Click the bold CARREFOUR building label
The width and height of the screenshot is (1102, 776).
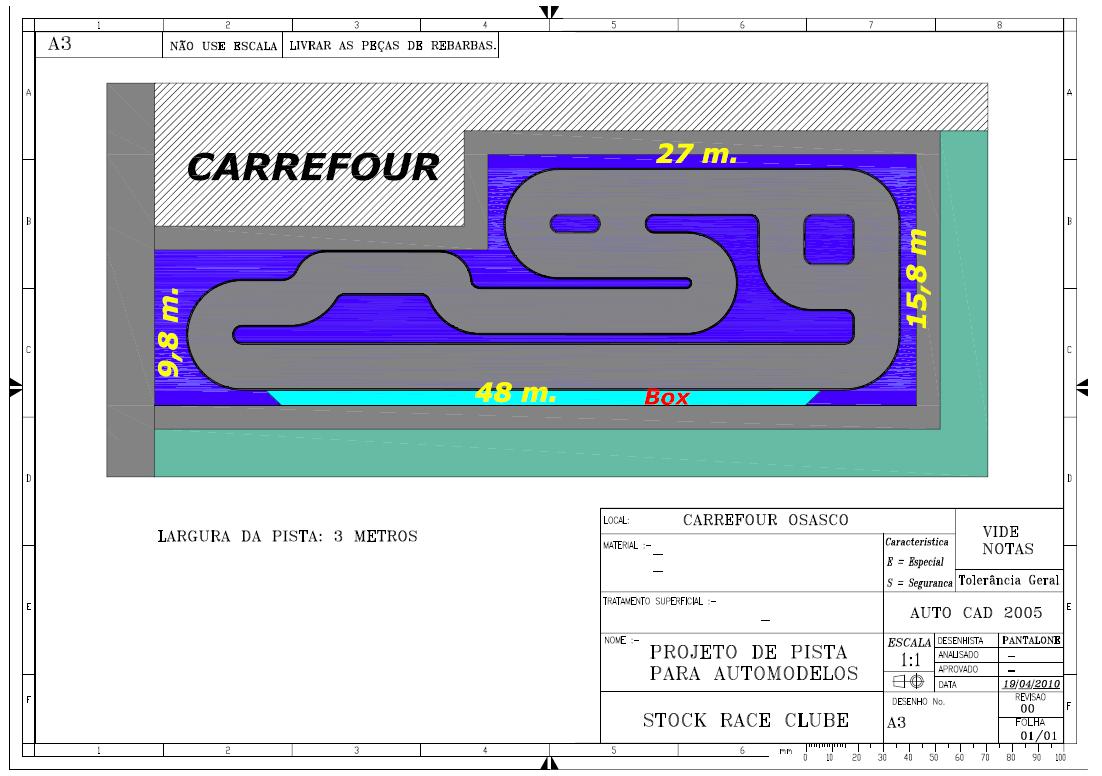[x=313, y=167]
